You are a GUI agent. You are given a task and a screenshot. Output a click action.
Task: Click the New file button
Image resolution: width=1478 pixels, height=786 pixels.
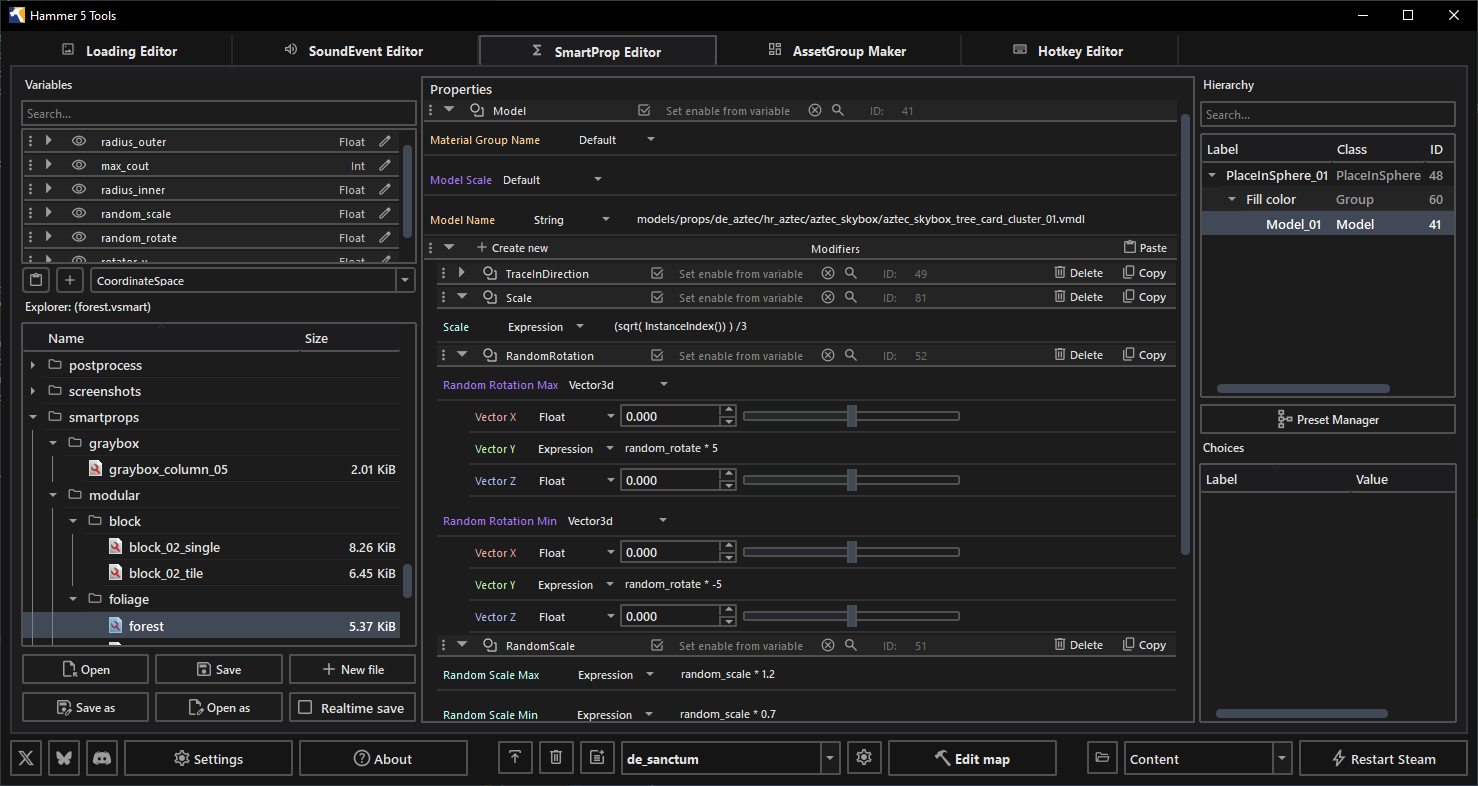(x=352, y=669)
